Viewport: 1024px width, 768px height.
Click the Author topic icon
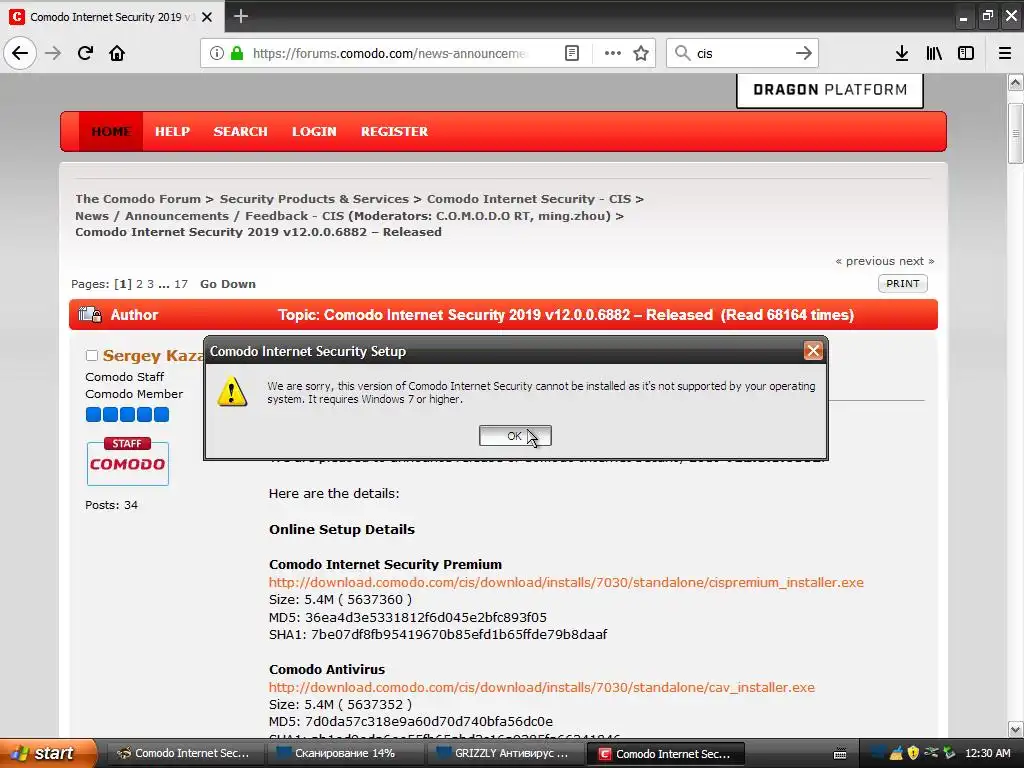click(90, 315)
